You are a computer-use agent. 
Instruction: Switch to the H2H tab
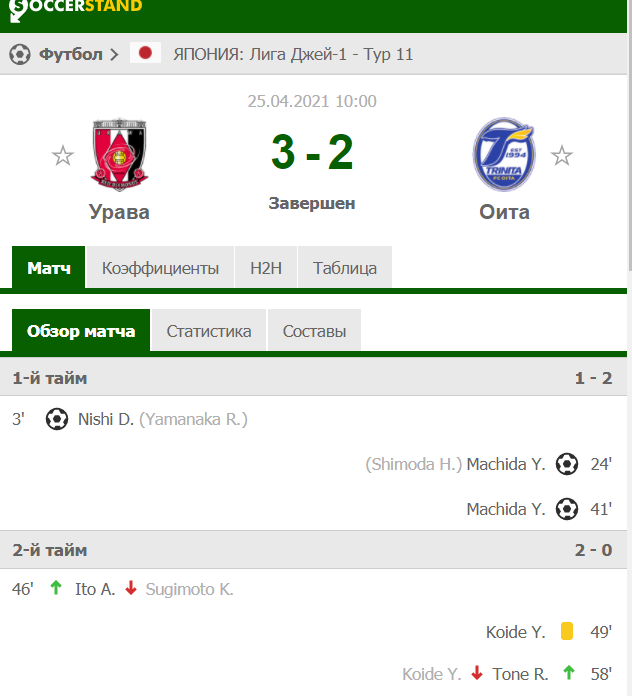tap(266, 268)
